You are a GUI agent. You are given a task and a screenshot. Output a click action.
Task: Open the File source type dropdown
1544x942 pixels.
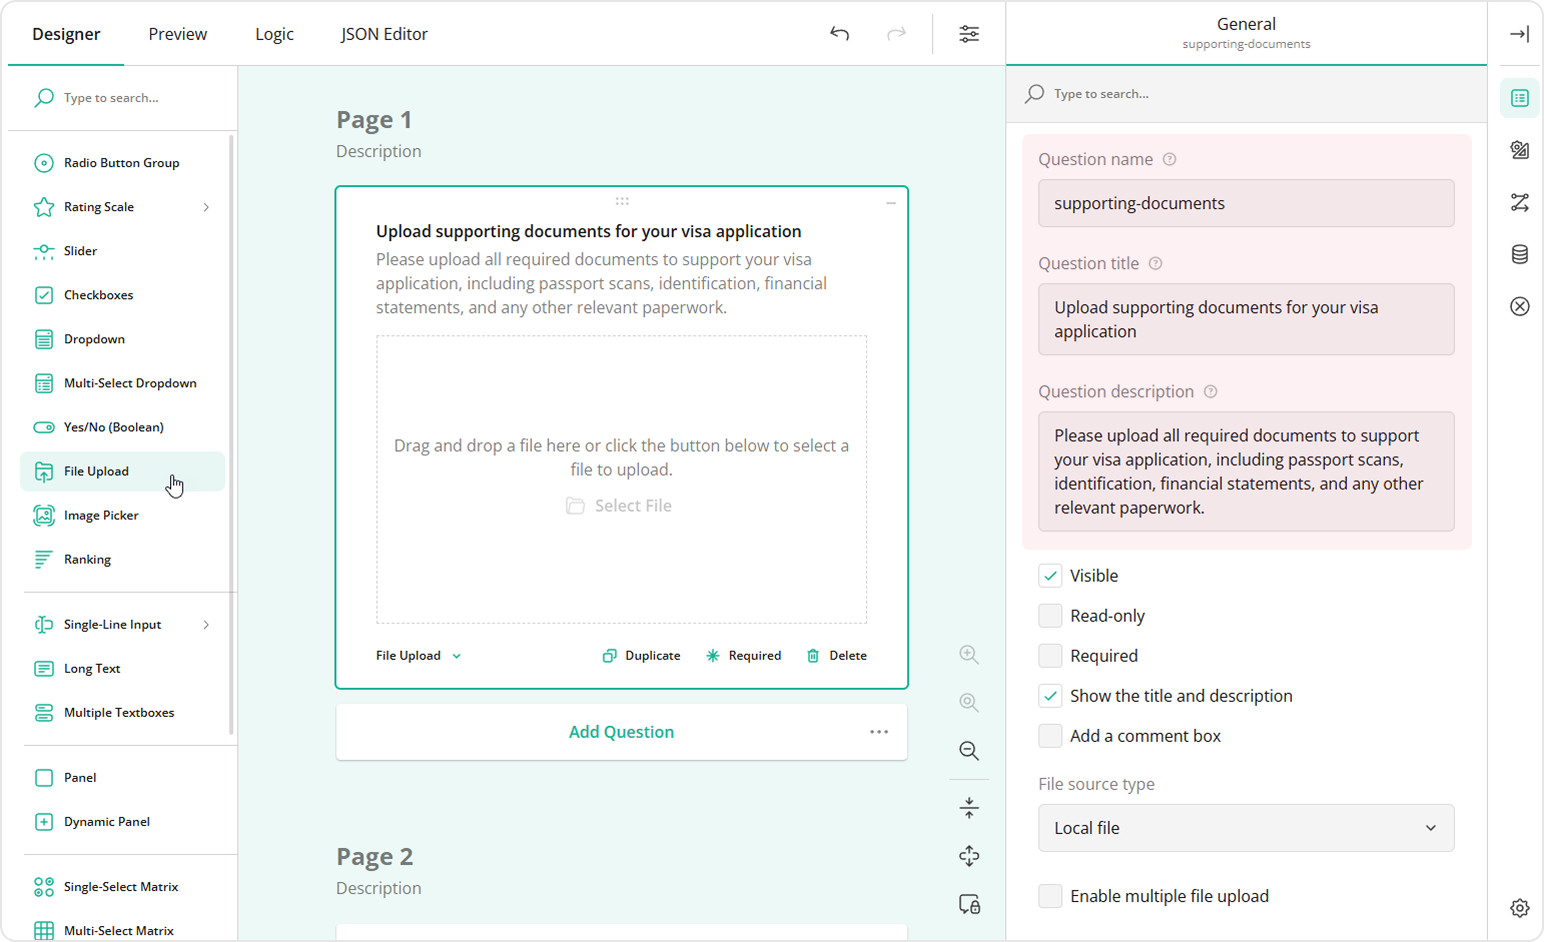click(1244, 828)
